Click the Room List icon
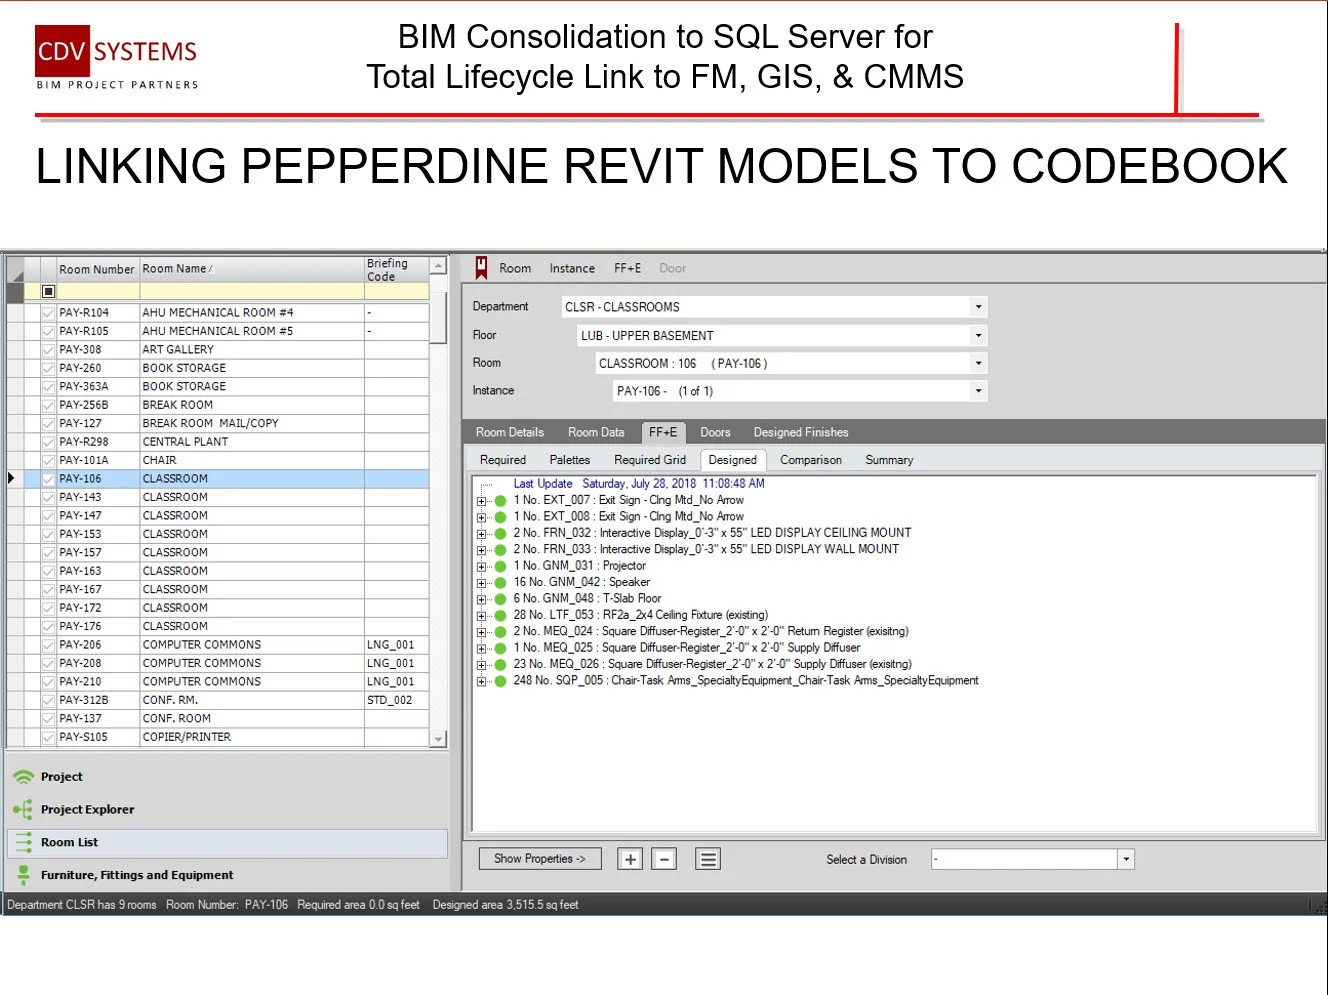 [x=24, y=842]
